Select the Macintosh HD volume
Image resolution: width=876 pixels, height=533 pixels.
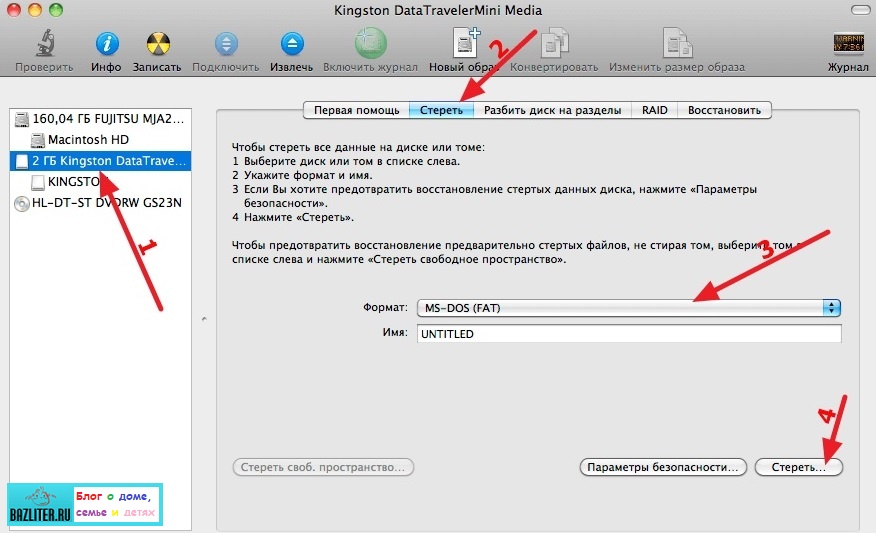coord(101,140)
